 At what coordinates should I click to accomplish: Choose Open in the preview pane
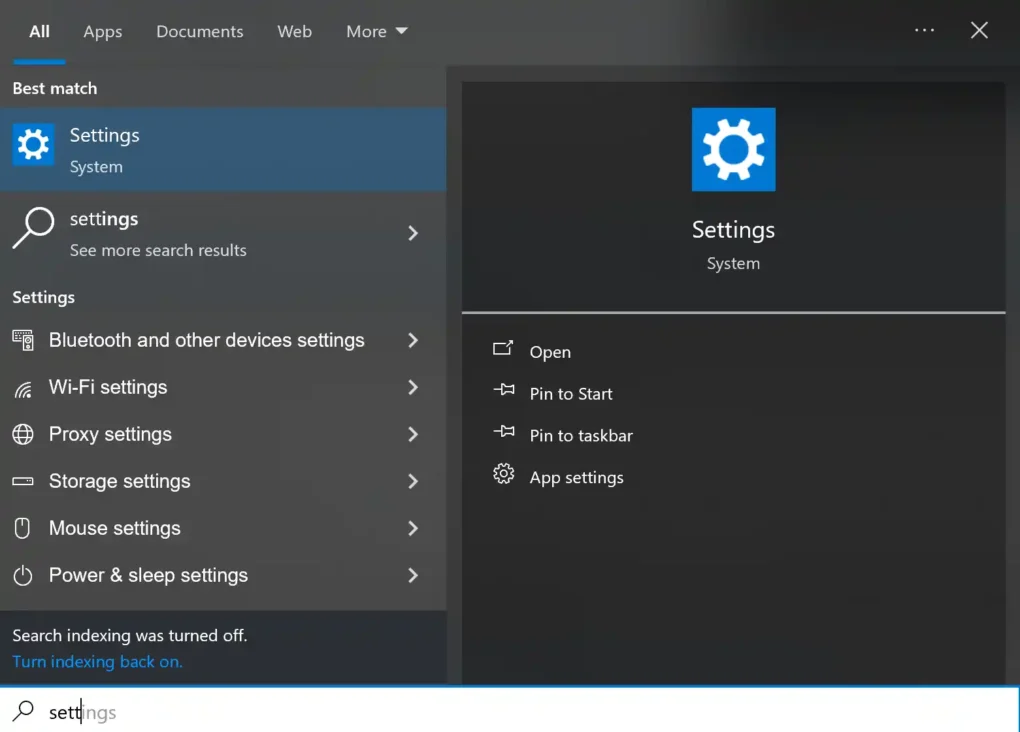pos(550,352)
